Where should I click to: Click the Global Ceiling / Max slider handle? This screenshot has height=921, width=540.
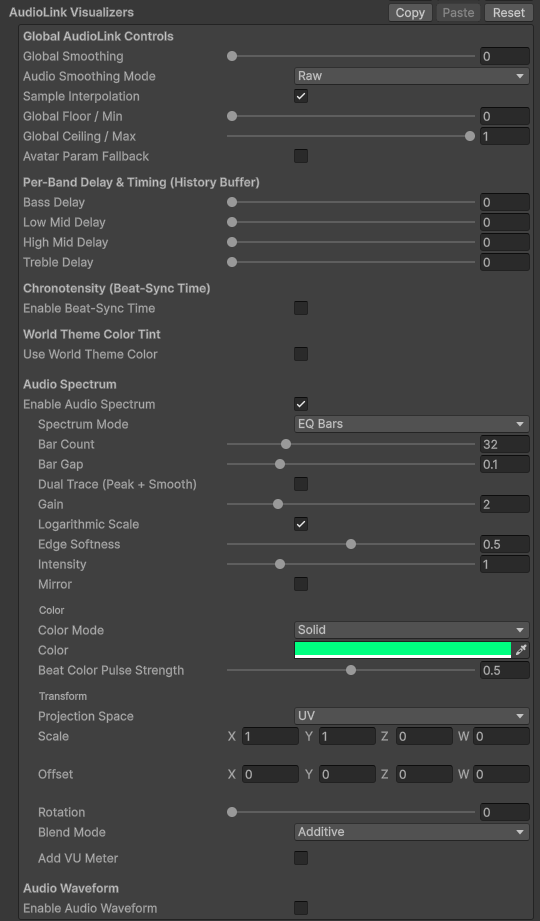tap(469, 136)
